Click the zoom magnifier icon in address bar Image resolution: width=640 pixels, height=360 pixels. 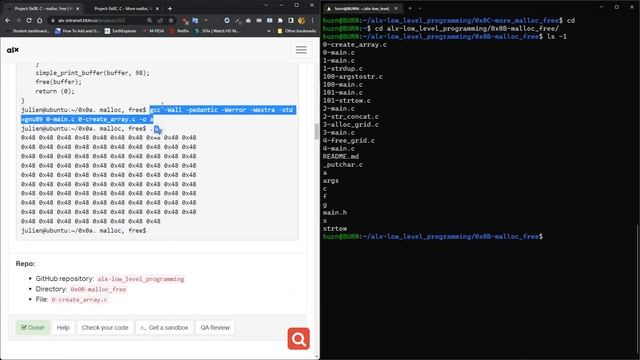[149, 20]
